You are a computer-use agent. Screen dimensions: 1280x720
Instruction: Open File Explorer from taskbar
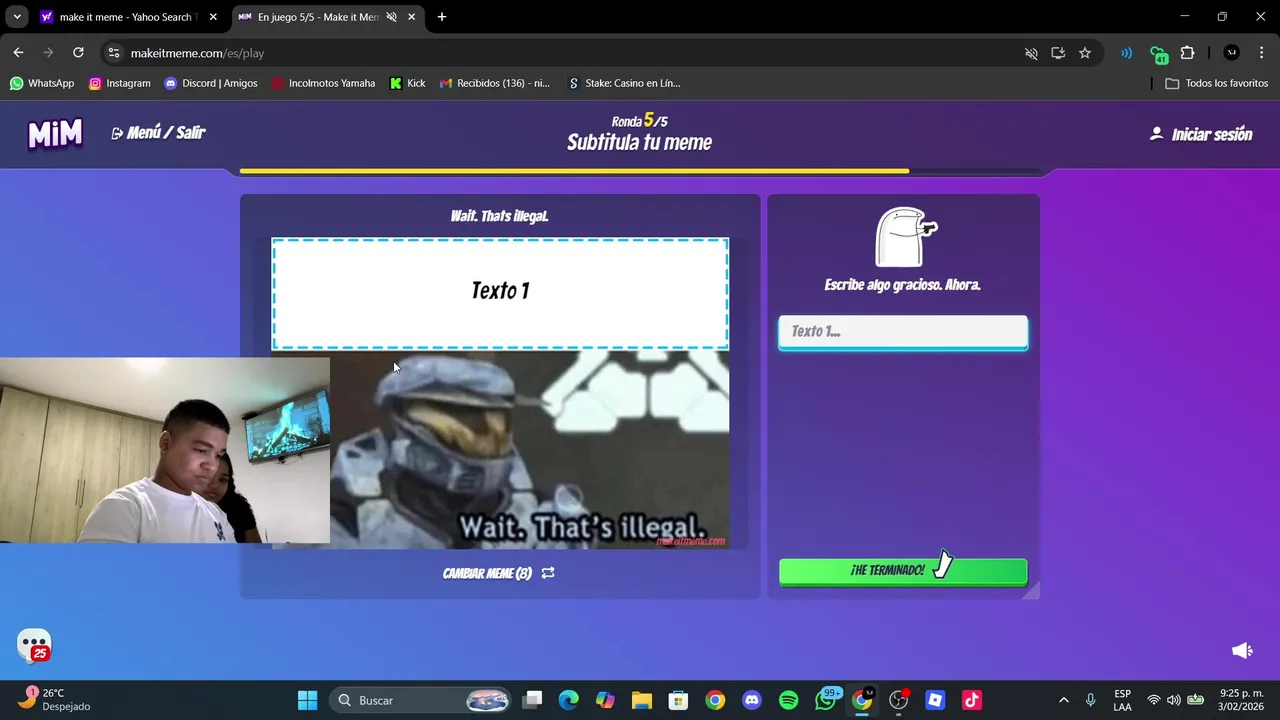641,700
